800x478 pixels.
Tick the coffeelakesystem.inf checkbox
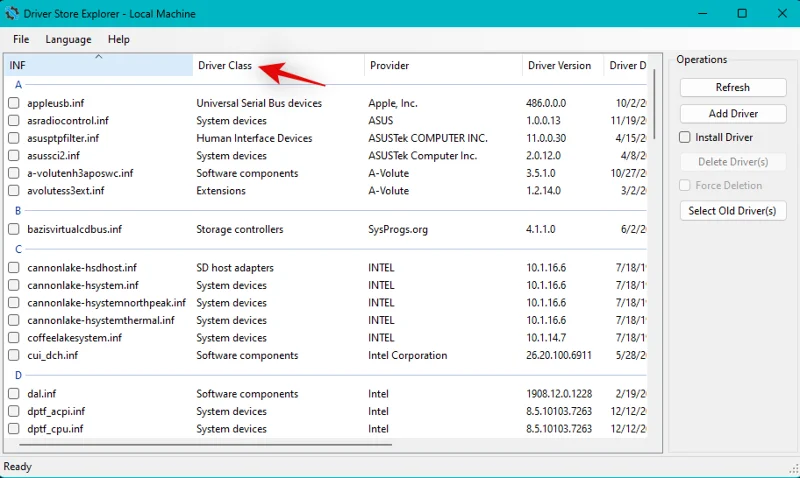(14, 338)
